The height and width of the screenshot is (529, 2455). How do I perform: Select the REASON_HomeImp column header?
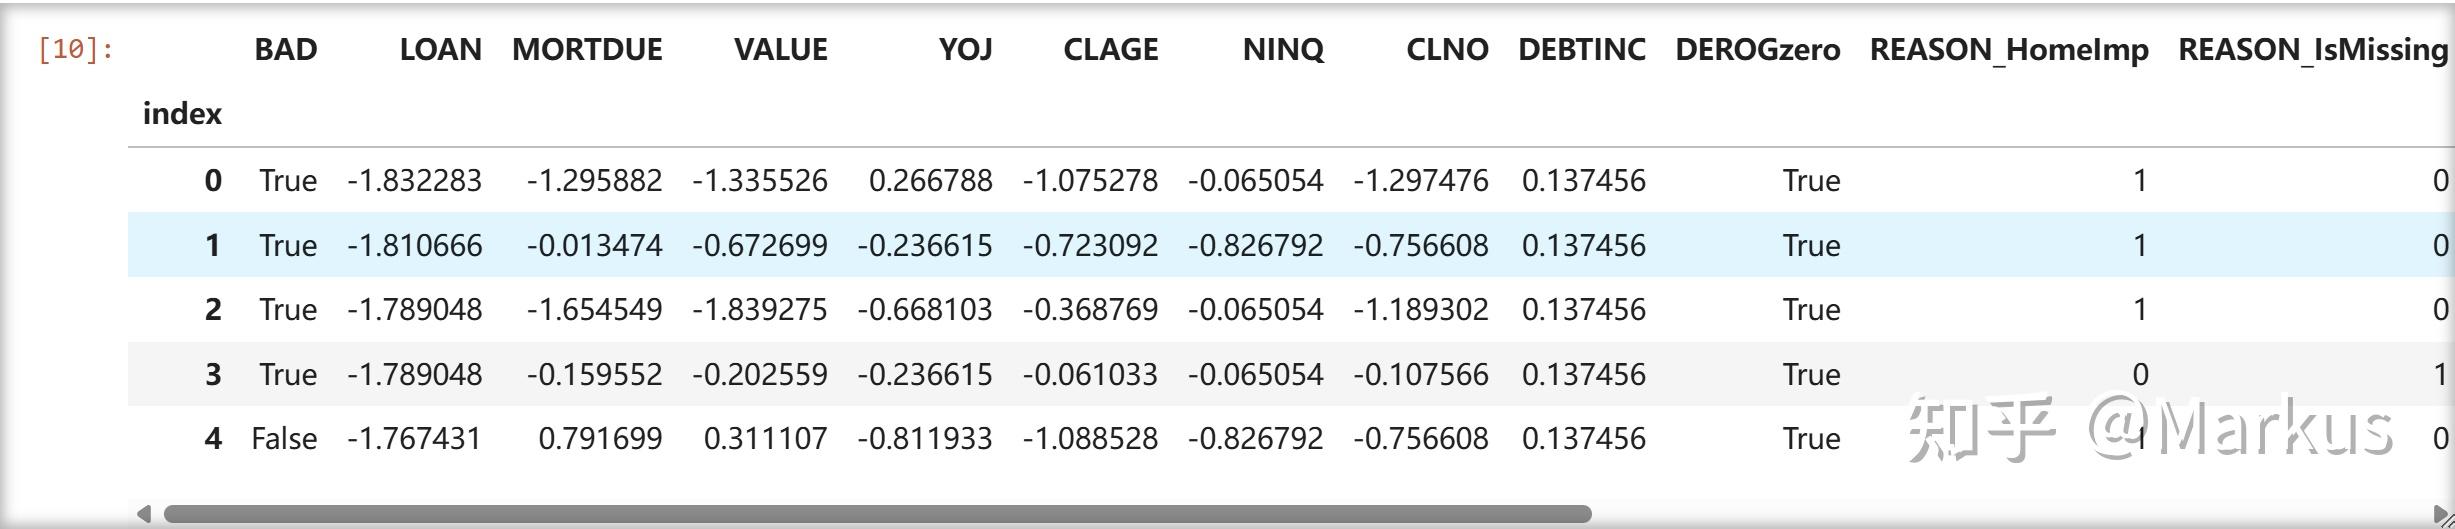(2008, 50)
